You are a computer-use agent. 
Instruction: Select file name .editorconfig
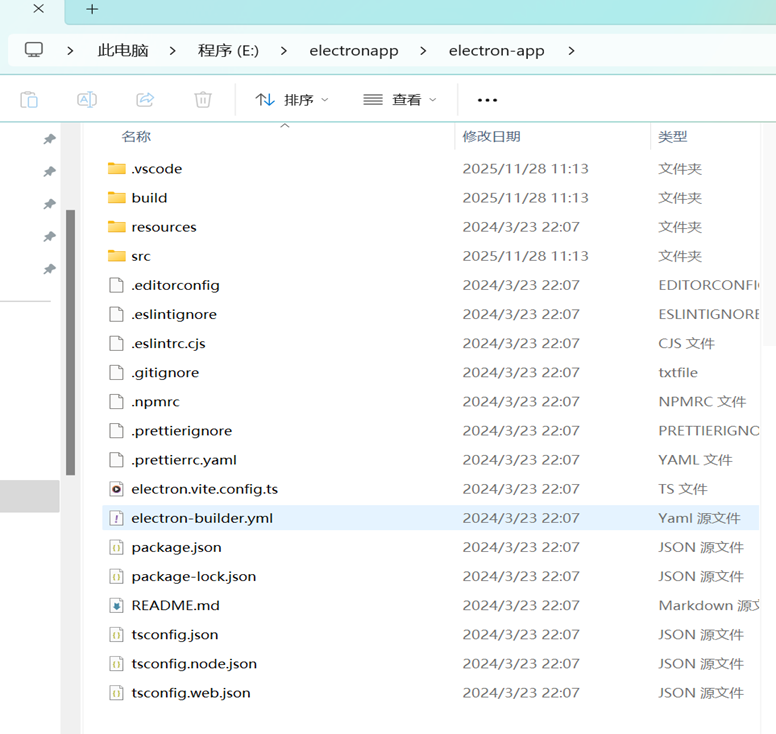point(175,286)
